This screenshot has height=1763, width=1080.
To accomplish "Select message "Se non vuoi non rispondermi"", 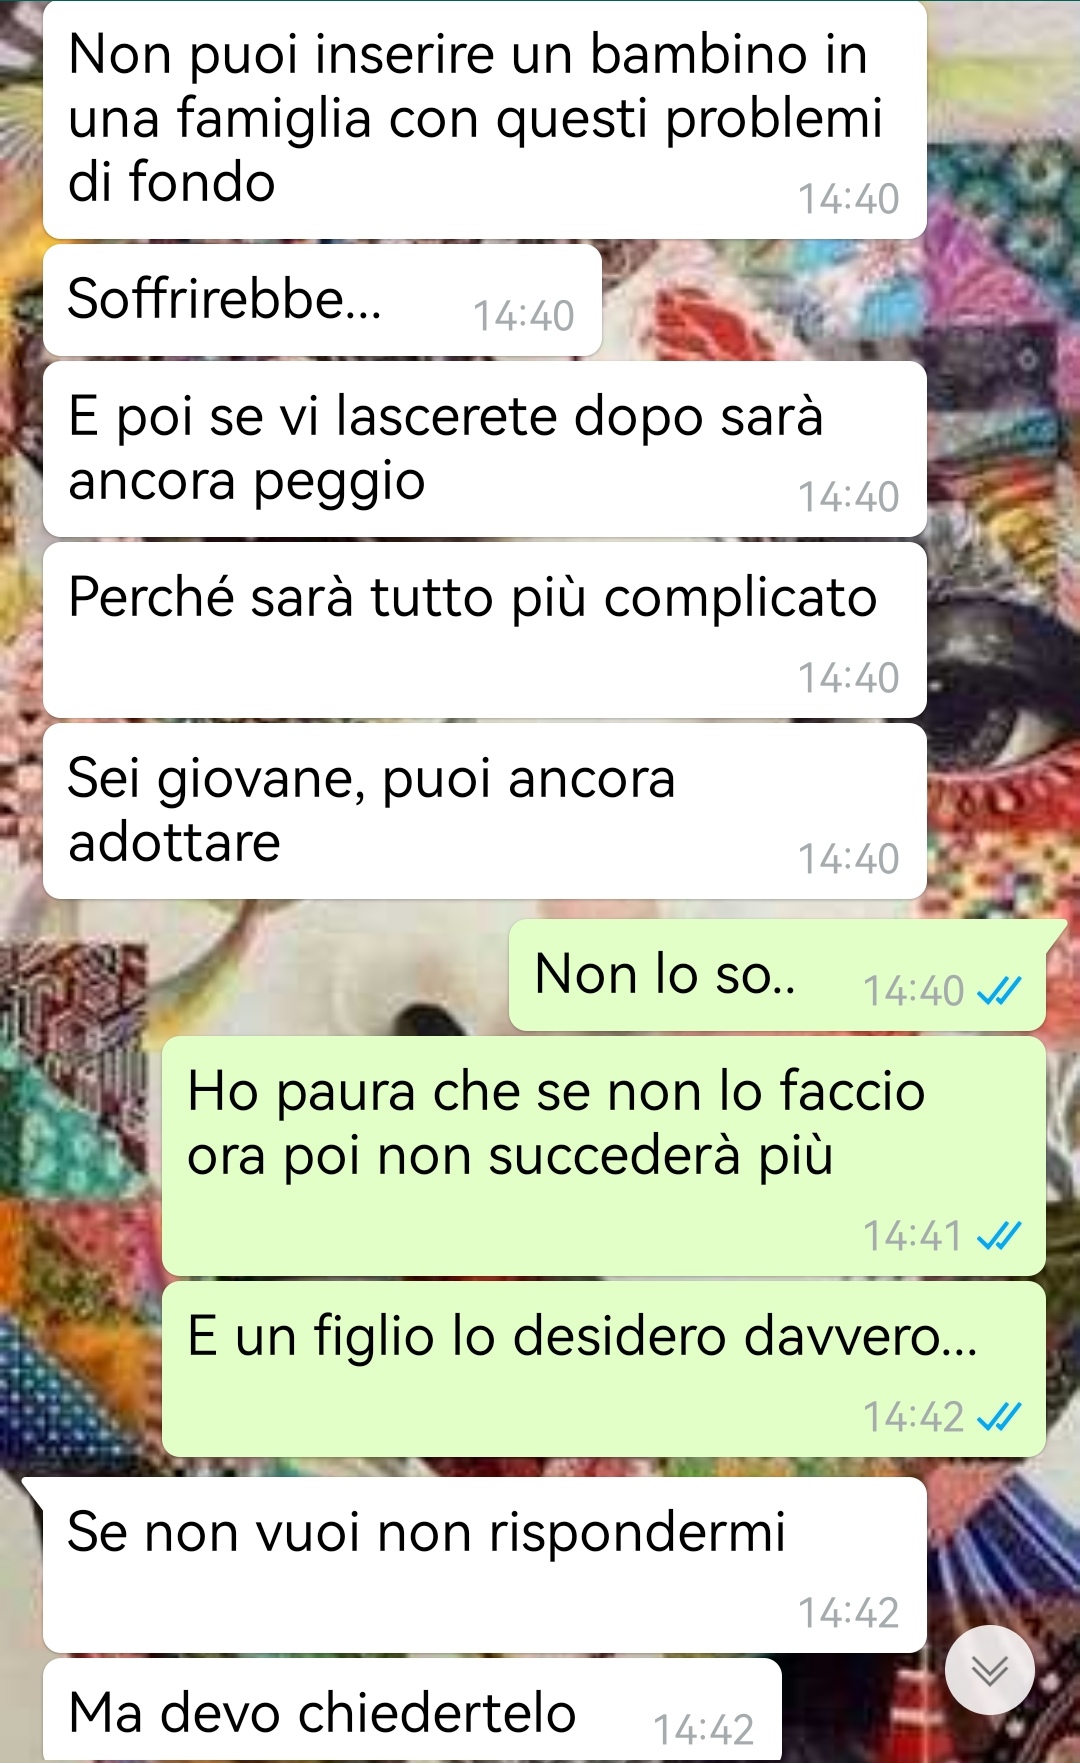I will pos(485,1565).
